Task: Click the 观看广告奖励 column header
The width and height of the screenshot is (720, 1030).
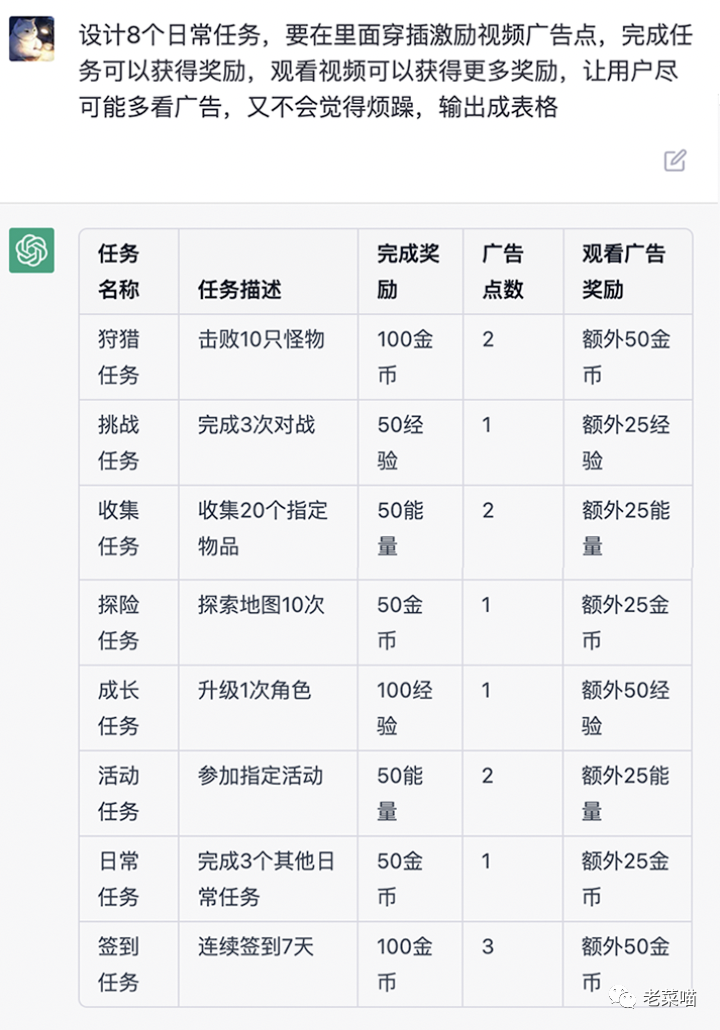Action: [623, 271]
